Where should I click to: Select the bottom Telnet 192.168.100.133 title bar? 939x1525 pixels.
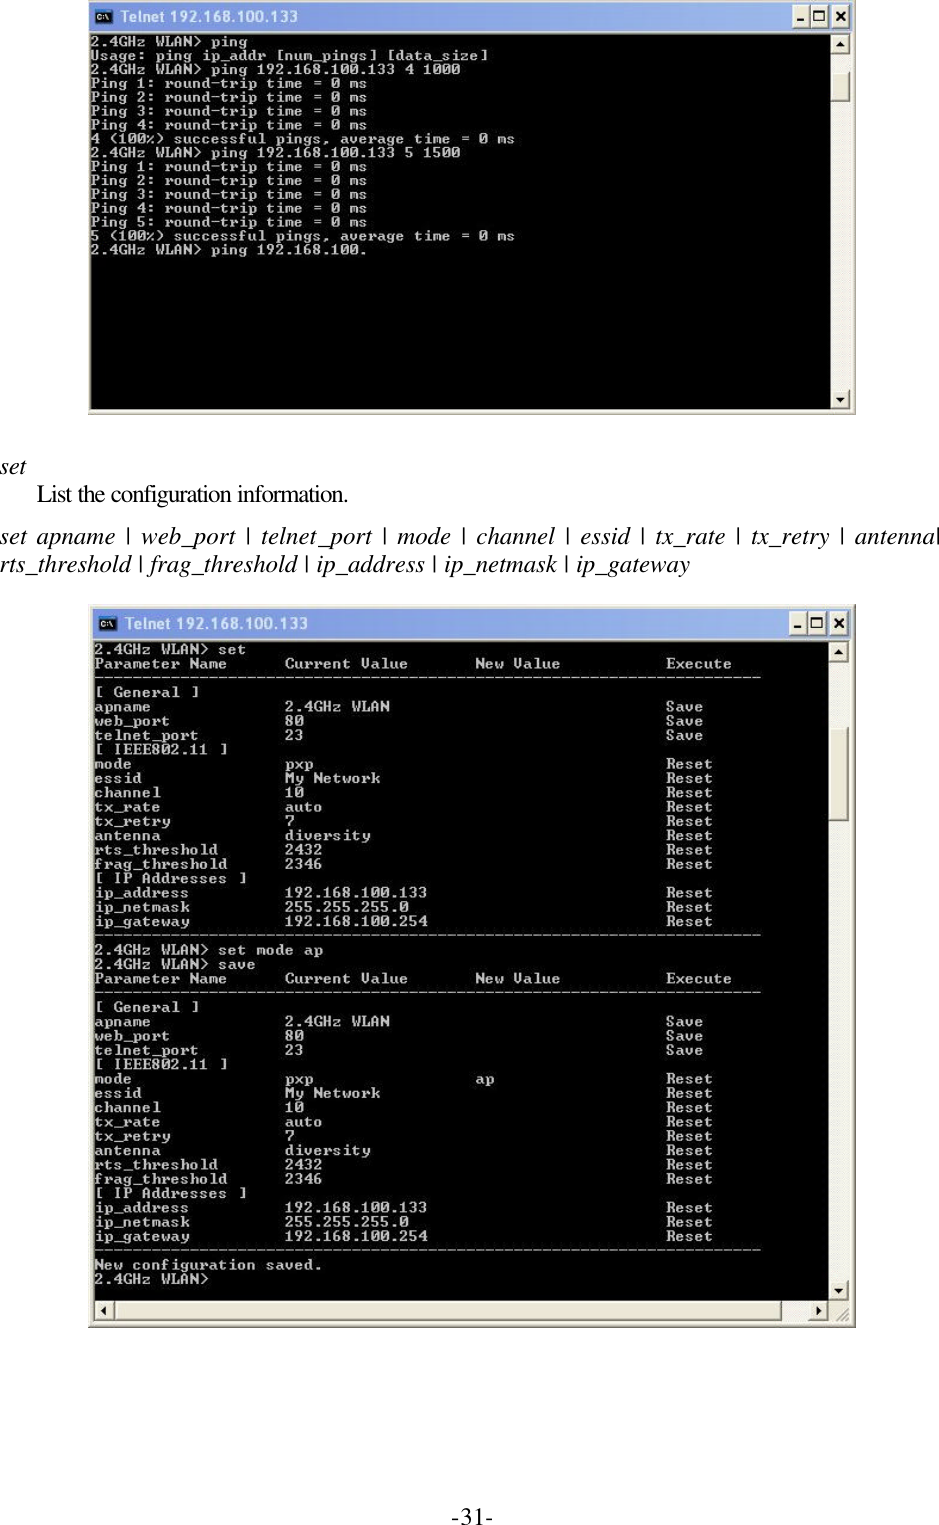(450, 622)
